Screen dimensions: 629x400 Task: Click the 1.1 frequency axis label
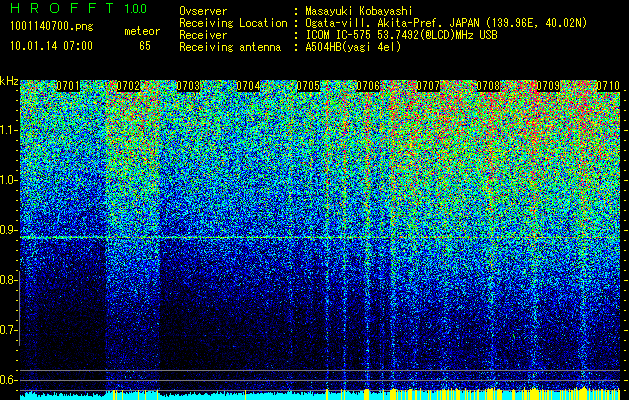(x=8, y=130)
